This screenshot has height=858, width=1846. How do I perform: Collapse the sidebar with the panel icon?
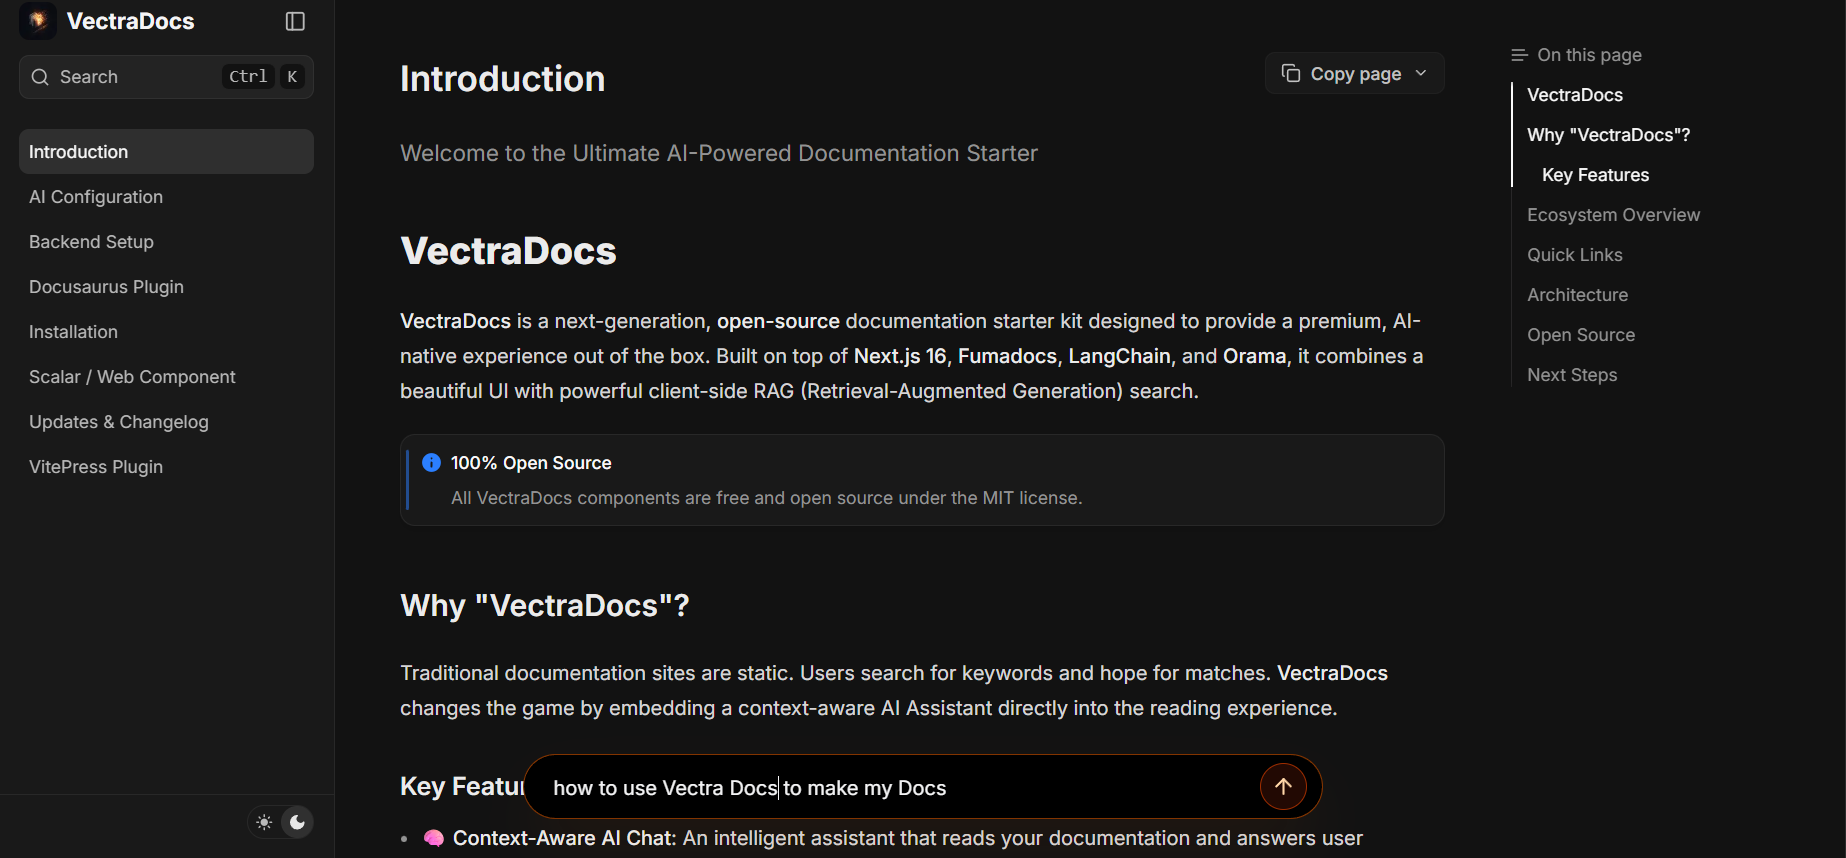tap(295, 21)
